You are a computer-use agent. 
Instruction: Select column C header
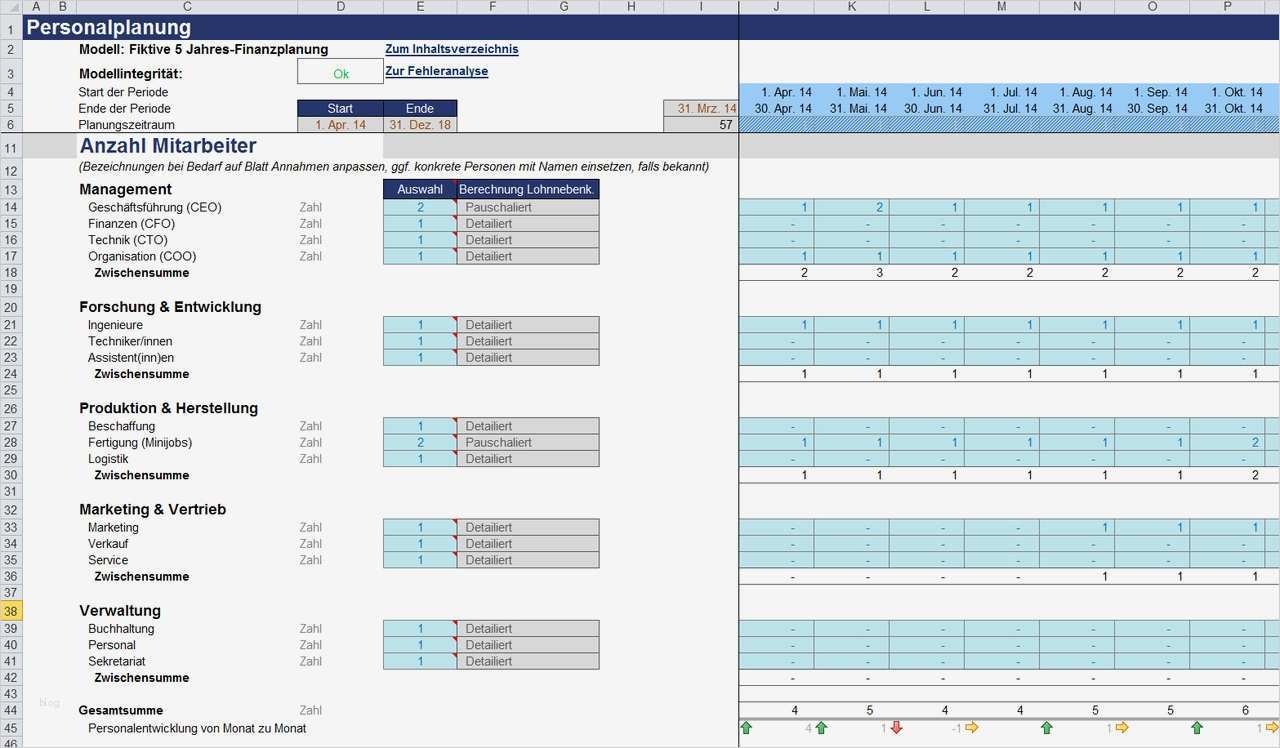point(186,7)
